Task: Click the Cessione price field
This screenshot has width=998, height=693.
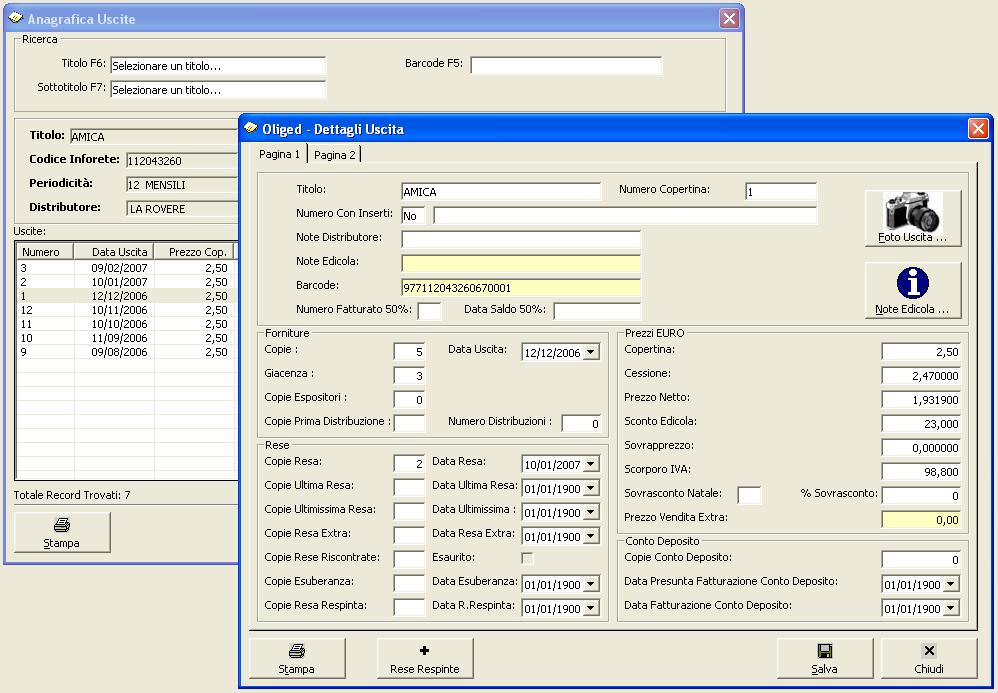Action: (921, 375)
